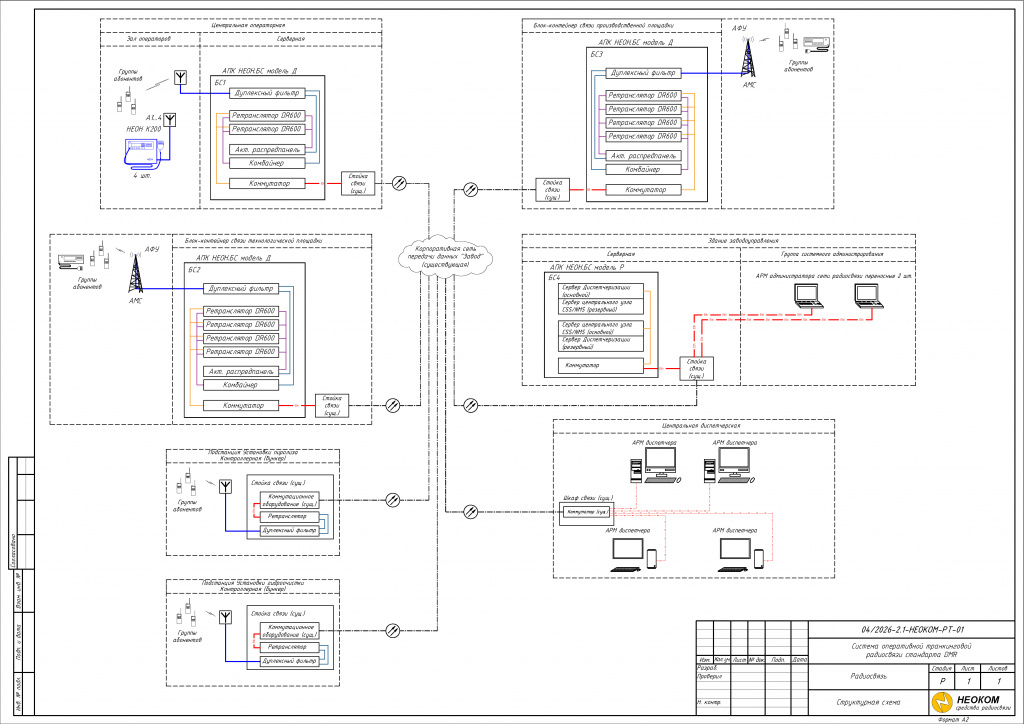Click the АМС tower connected to БС2

click(x=135, y=273)
